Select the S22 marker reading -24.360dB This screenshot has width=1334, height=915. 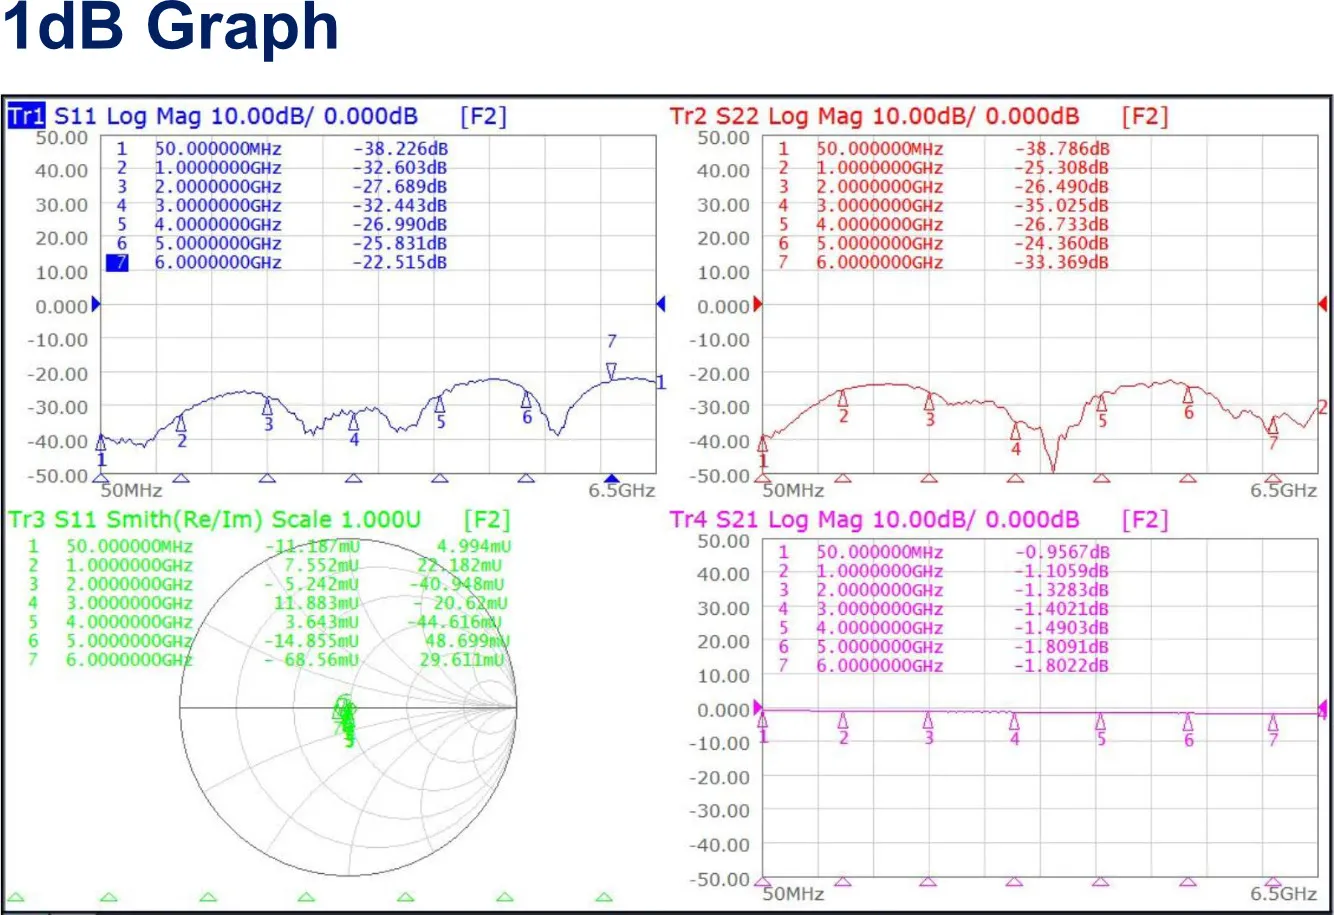(1061, 244)
